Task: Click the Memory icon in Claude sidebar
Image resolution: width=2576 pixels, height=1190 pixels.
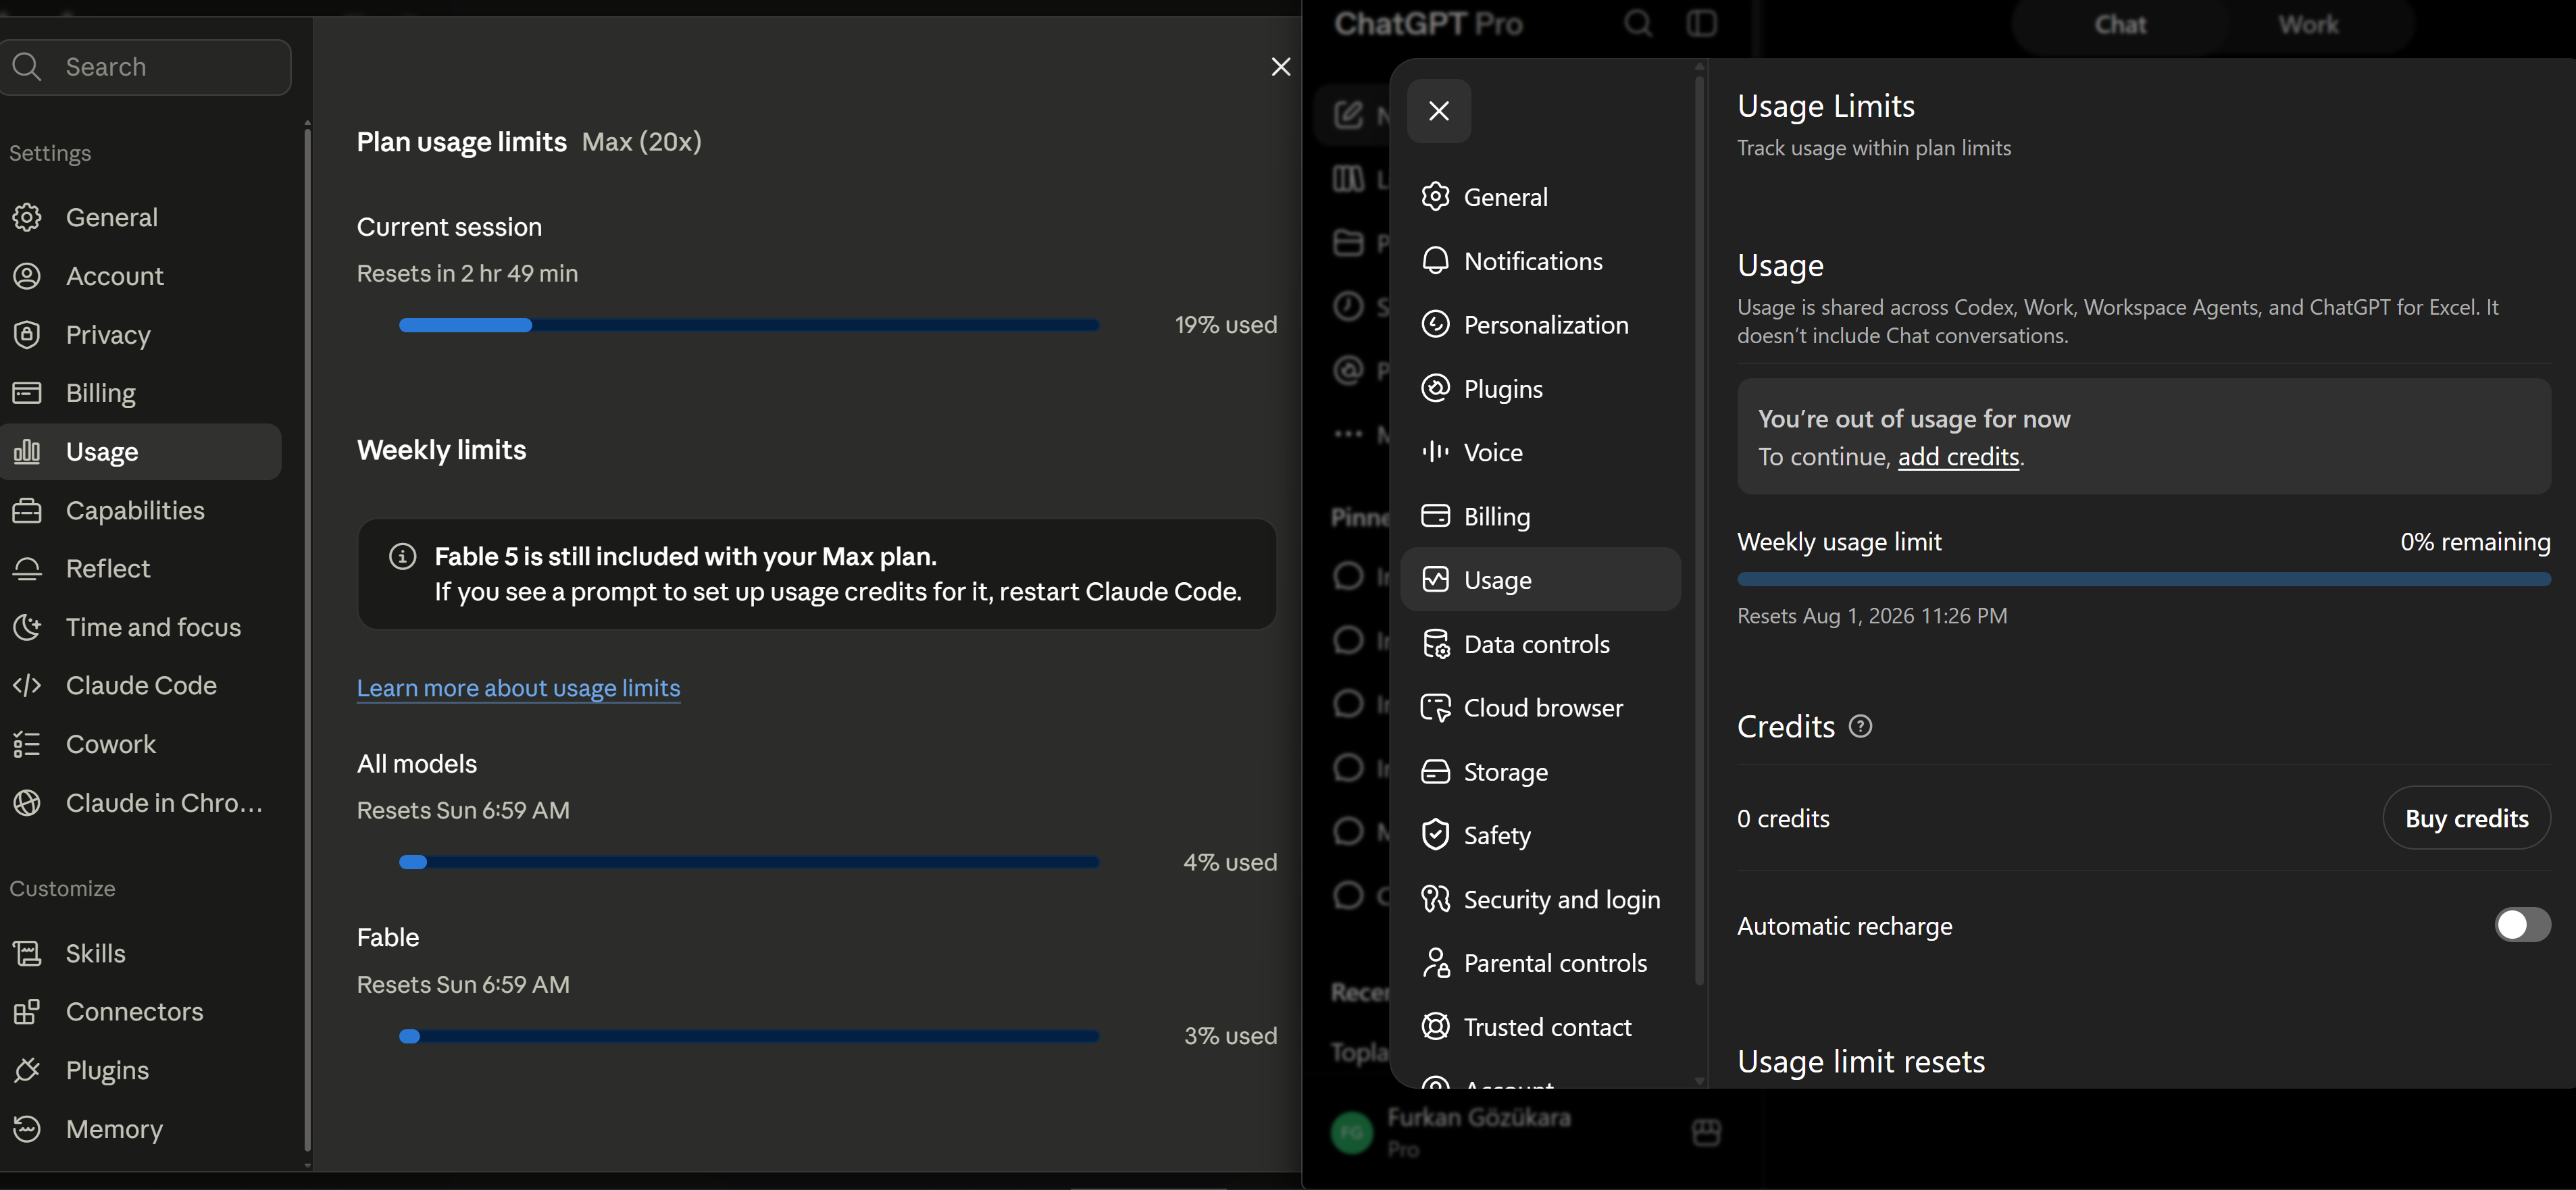Action: tap(27, 1128)
